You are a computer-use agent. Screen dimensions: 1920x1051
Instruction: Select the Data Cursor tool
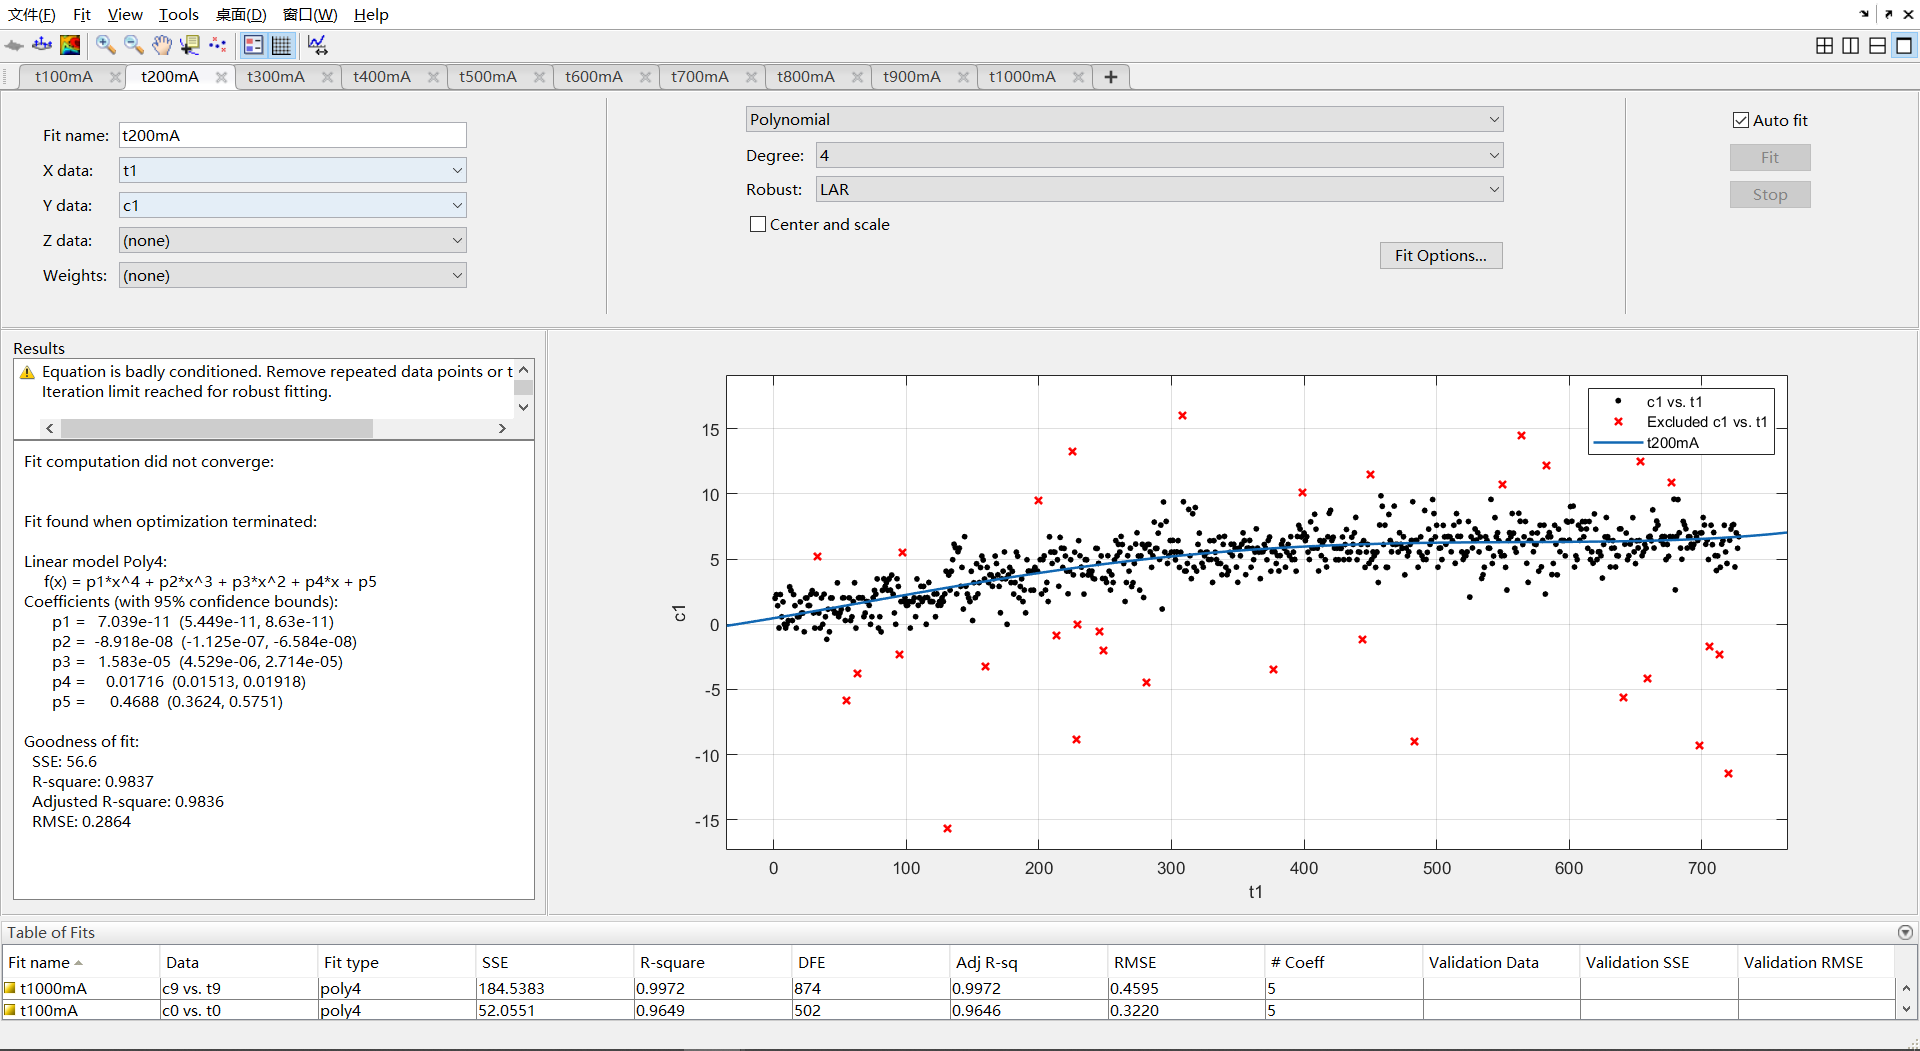click(189, 45)
